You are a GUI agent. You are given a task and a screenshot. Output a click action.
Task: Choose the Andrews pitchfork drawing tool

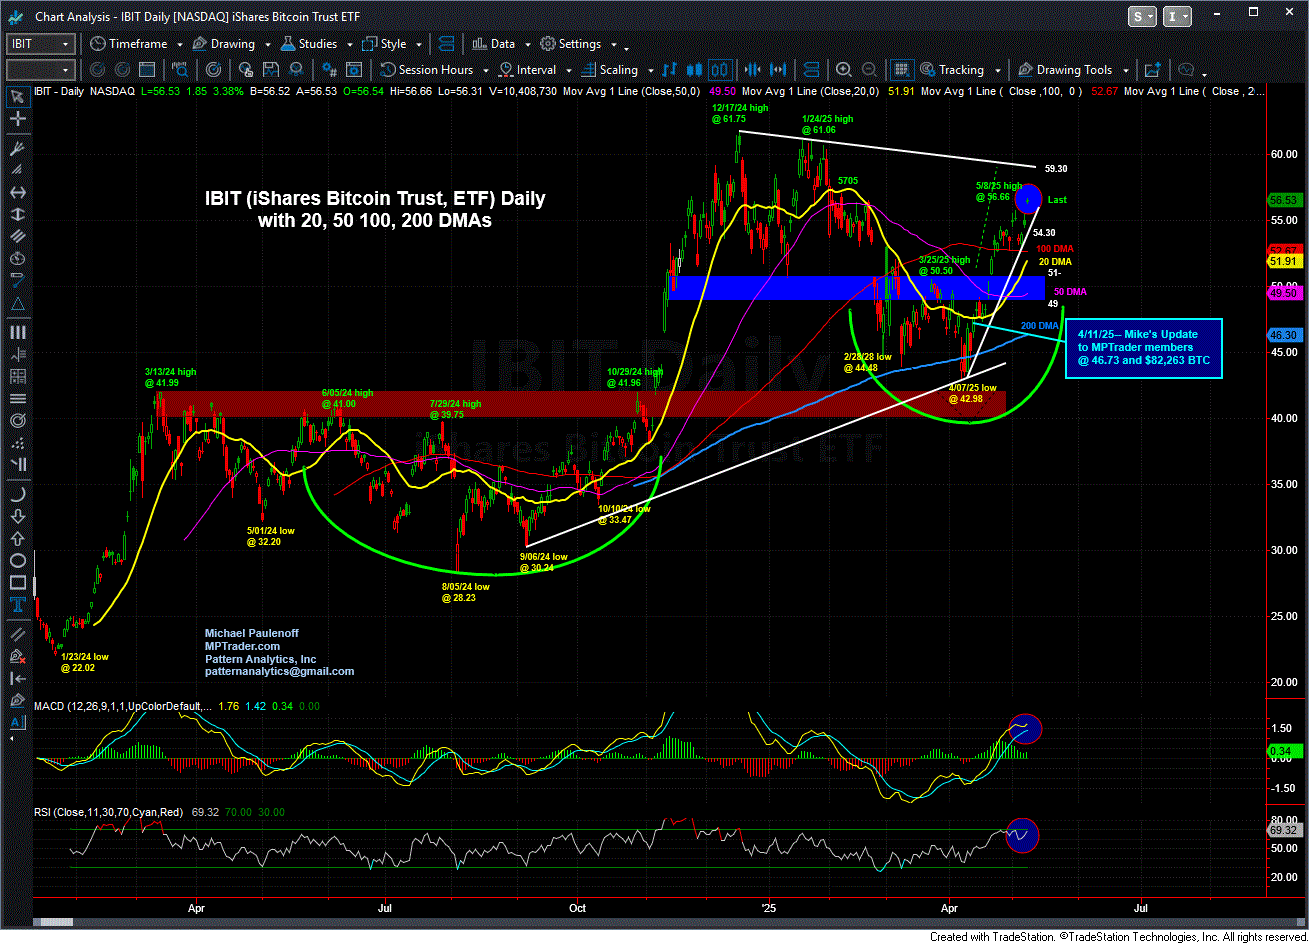[x=19, y=147]
